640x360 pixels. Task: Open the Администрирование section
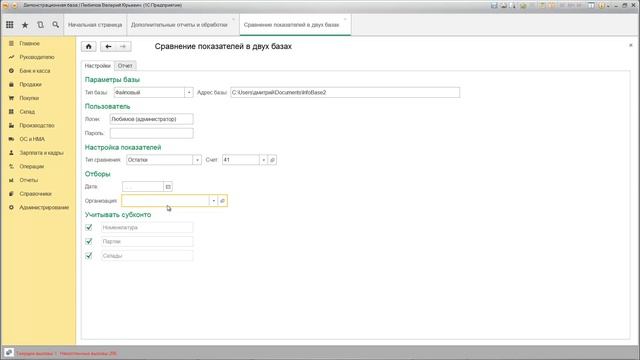(44, 207)
